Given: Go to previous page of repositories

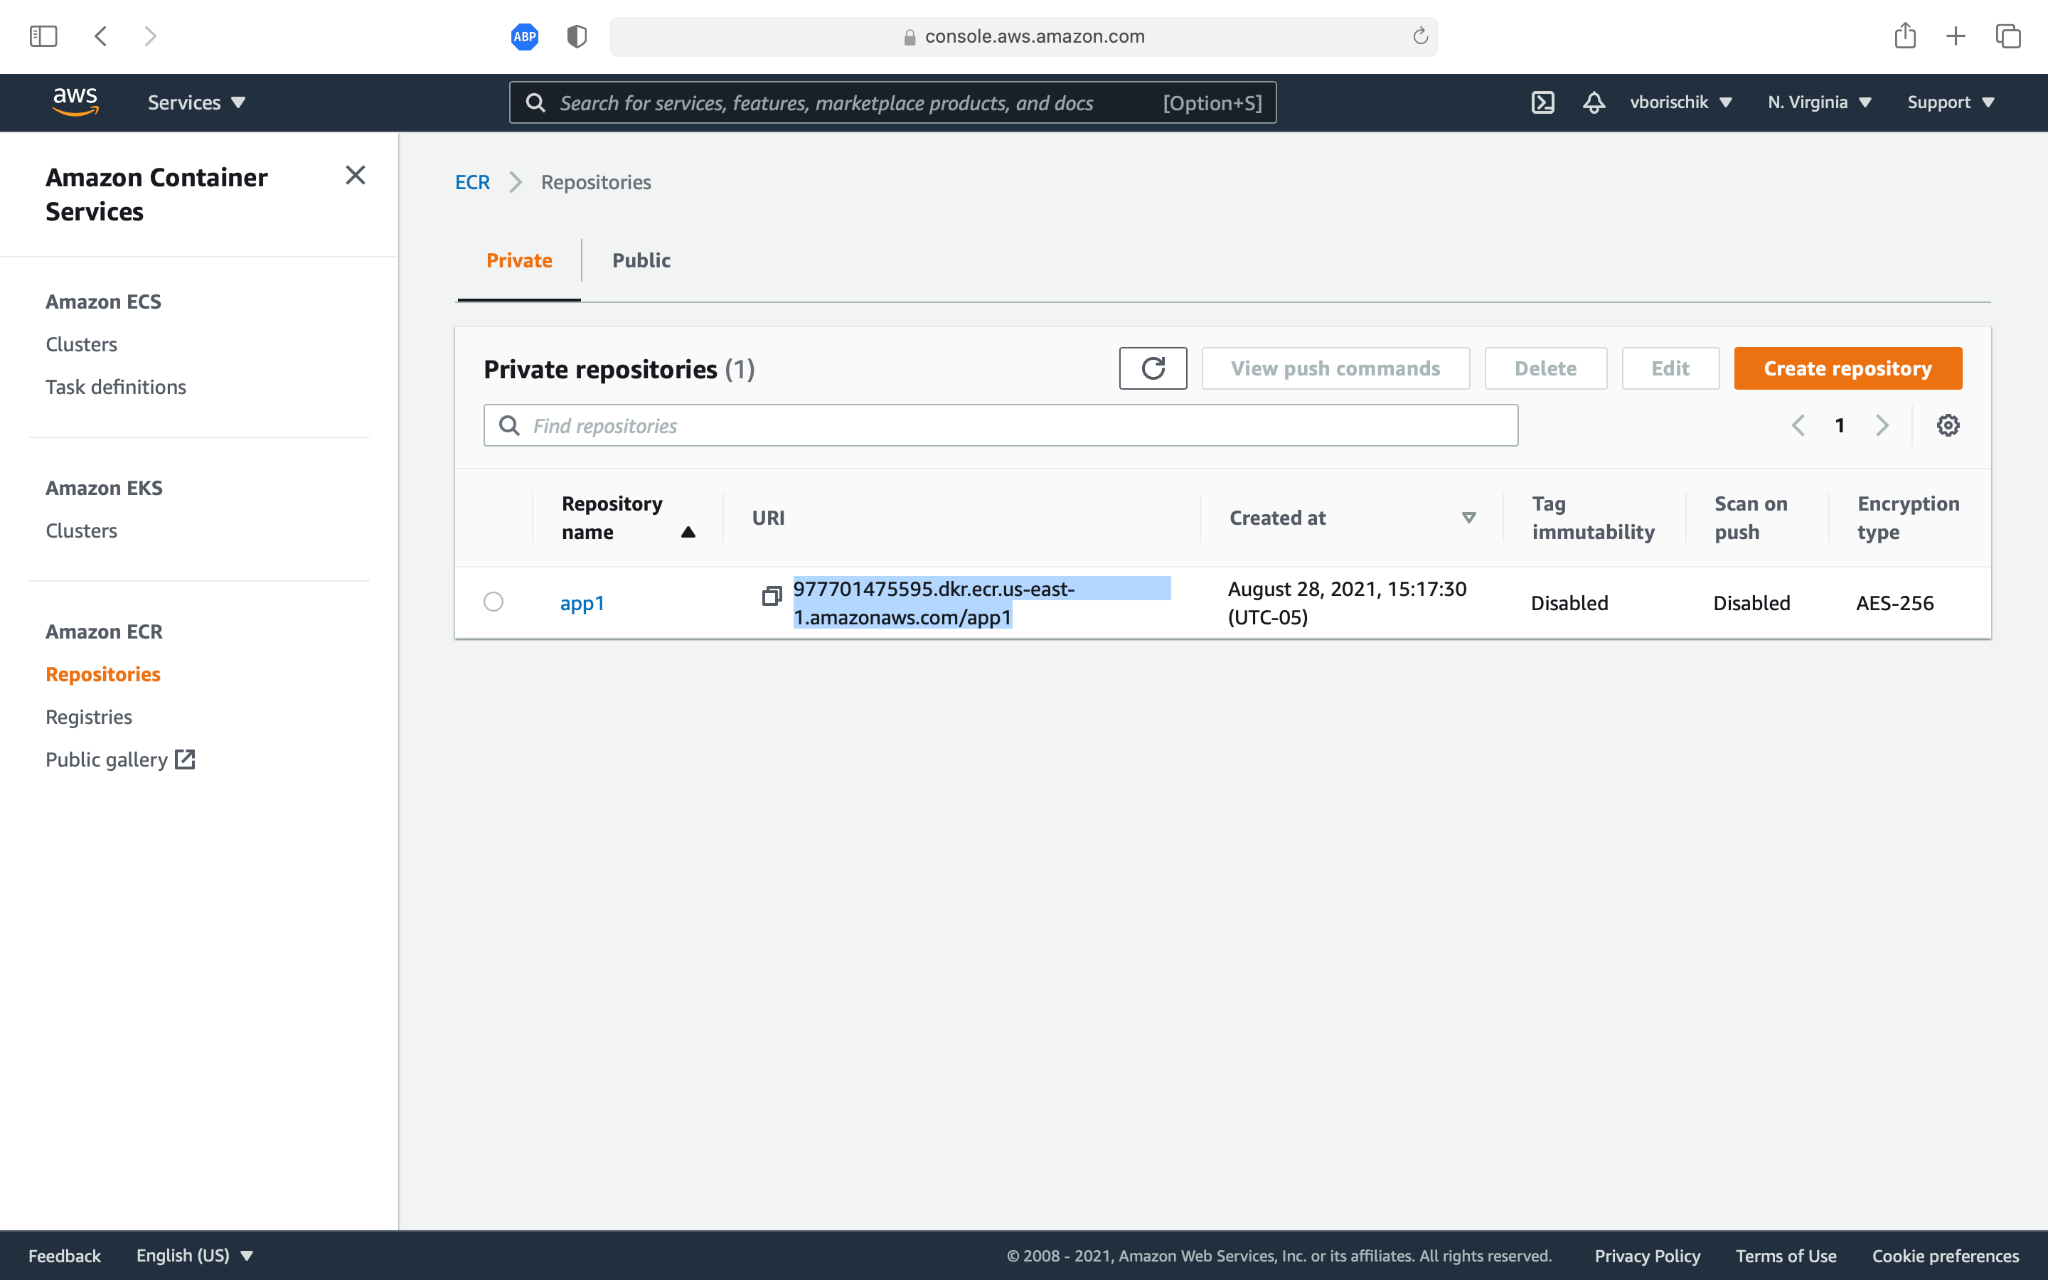Looking at the screenshot, I should click(x=1798, y=425).
